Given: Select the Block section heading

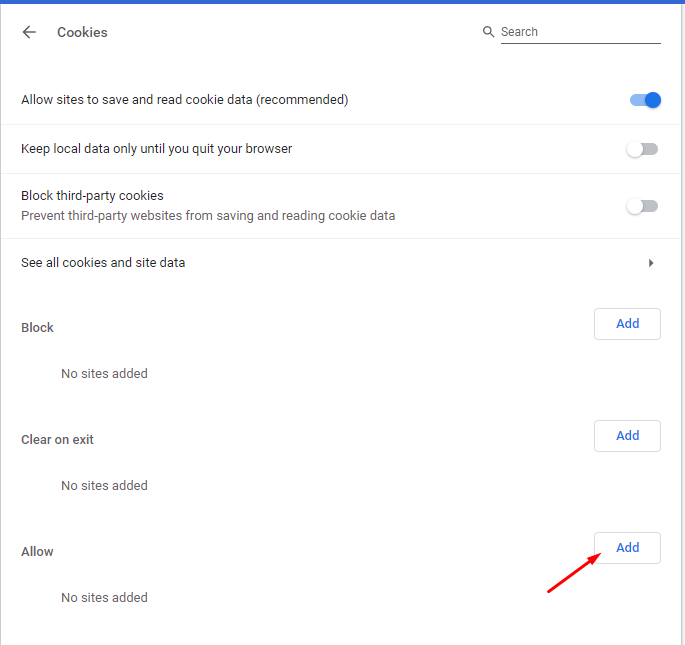Looking at the screenshot, I should (38, 328).
